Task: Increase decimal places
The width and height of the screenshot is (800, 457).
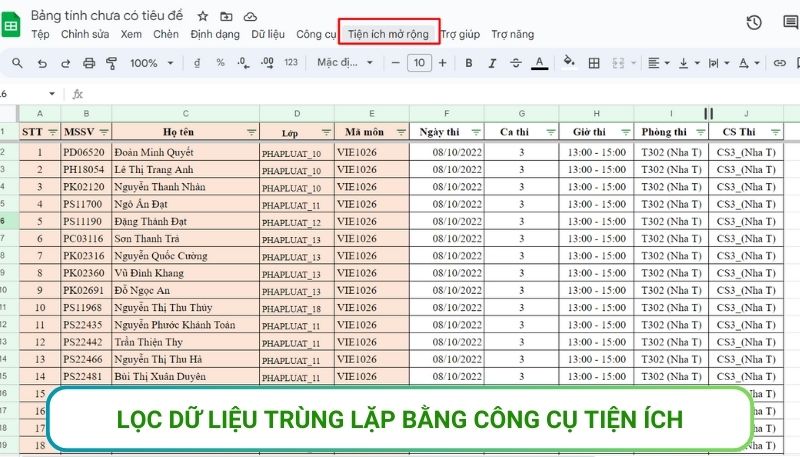Action: pos(267,63)
